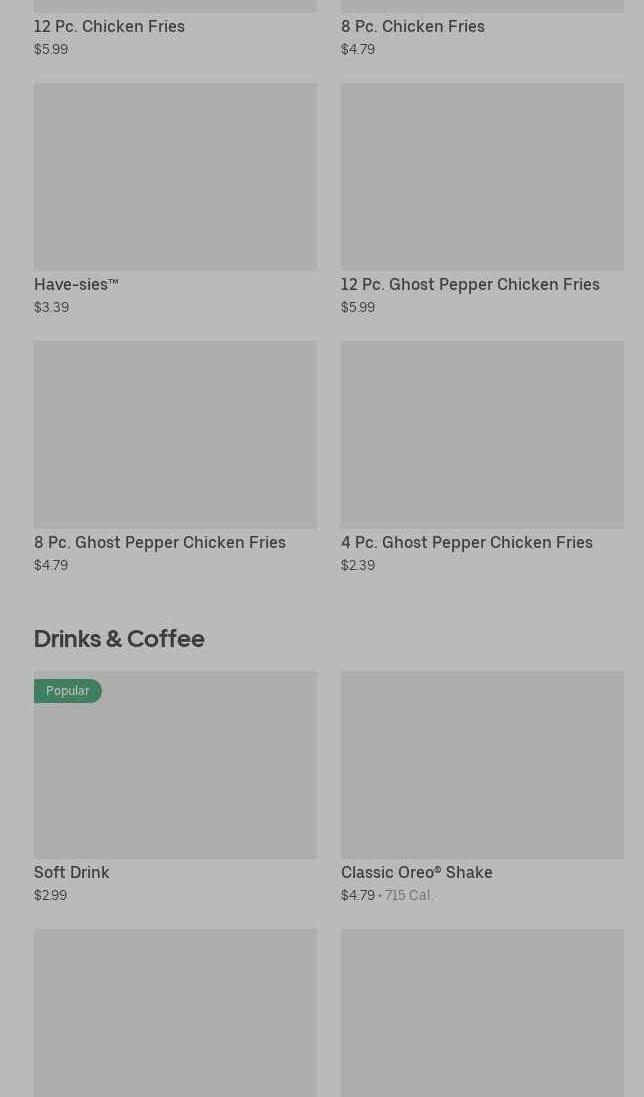Viewport: 644px width, 1097px height.
Task: Open the Soft Drink item title
Action: point(72,873)
